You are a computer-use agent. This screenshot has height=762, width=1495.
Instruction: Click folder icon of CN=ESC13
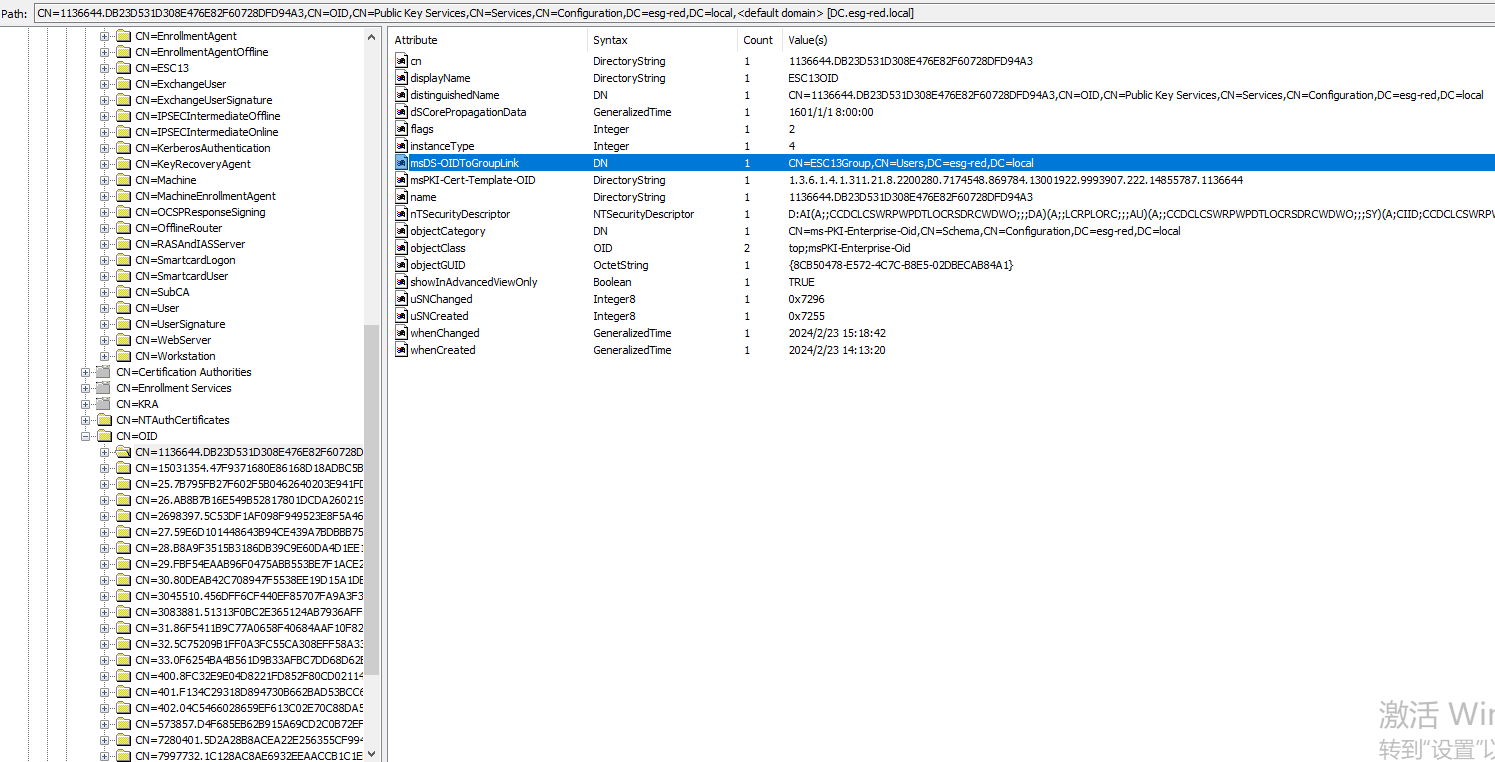click(123, 68)
